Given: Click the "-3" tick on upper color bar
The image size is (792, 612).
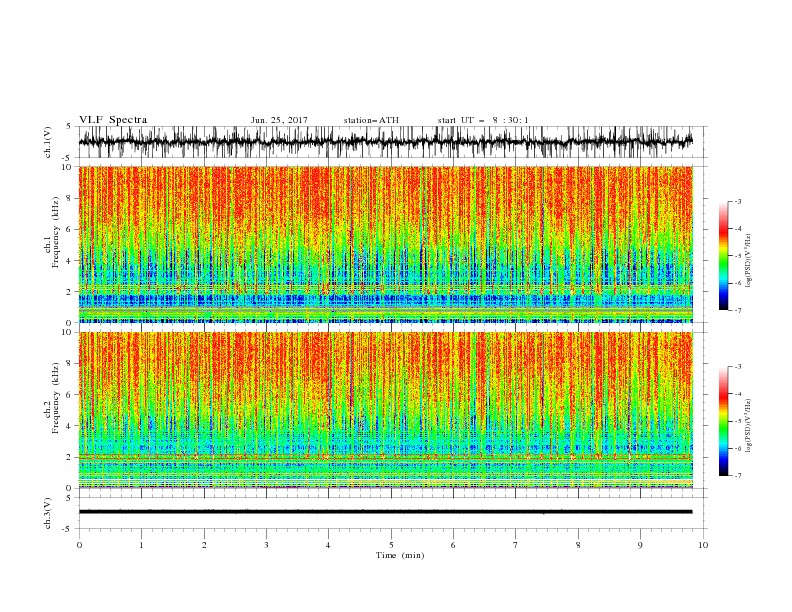Looking at the screenshot, I should 738,201.
